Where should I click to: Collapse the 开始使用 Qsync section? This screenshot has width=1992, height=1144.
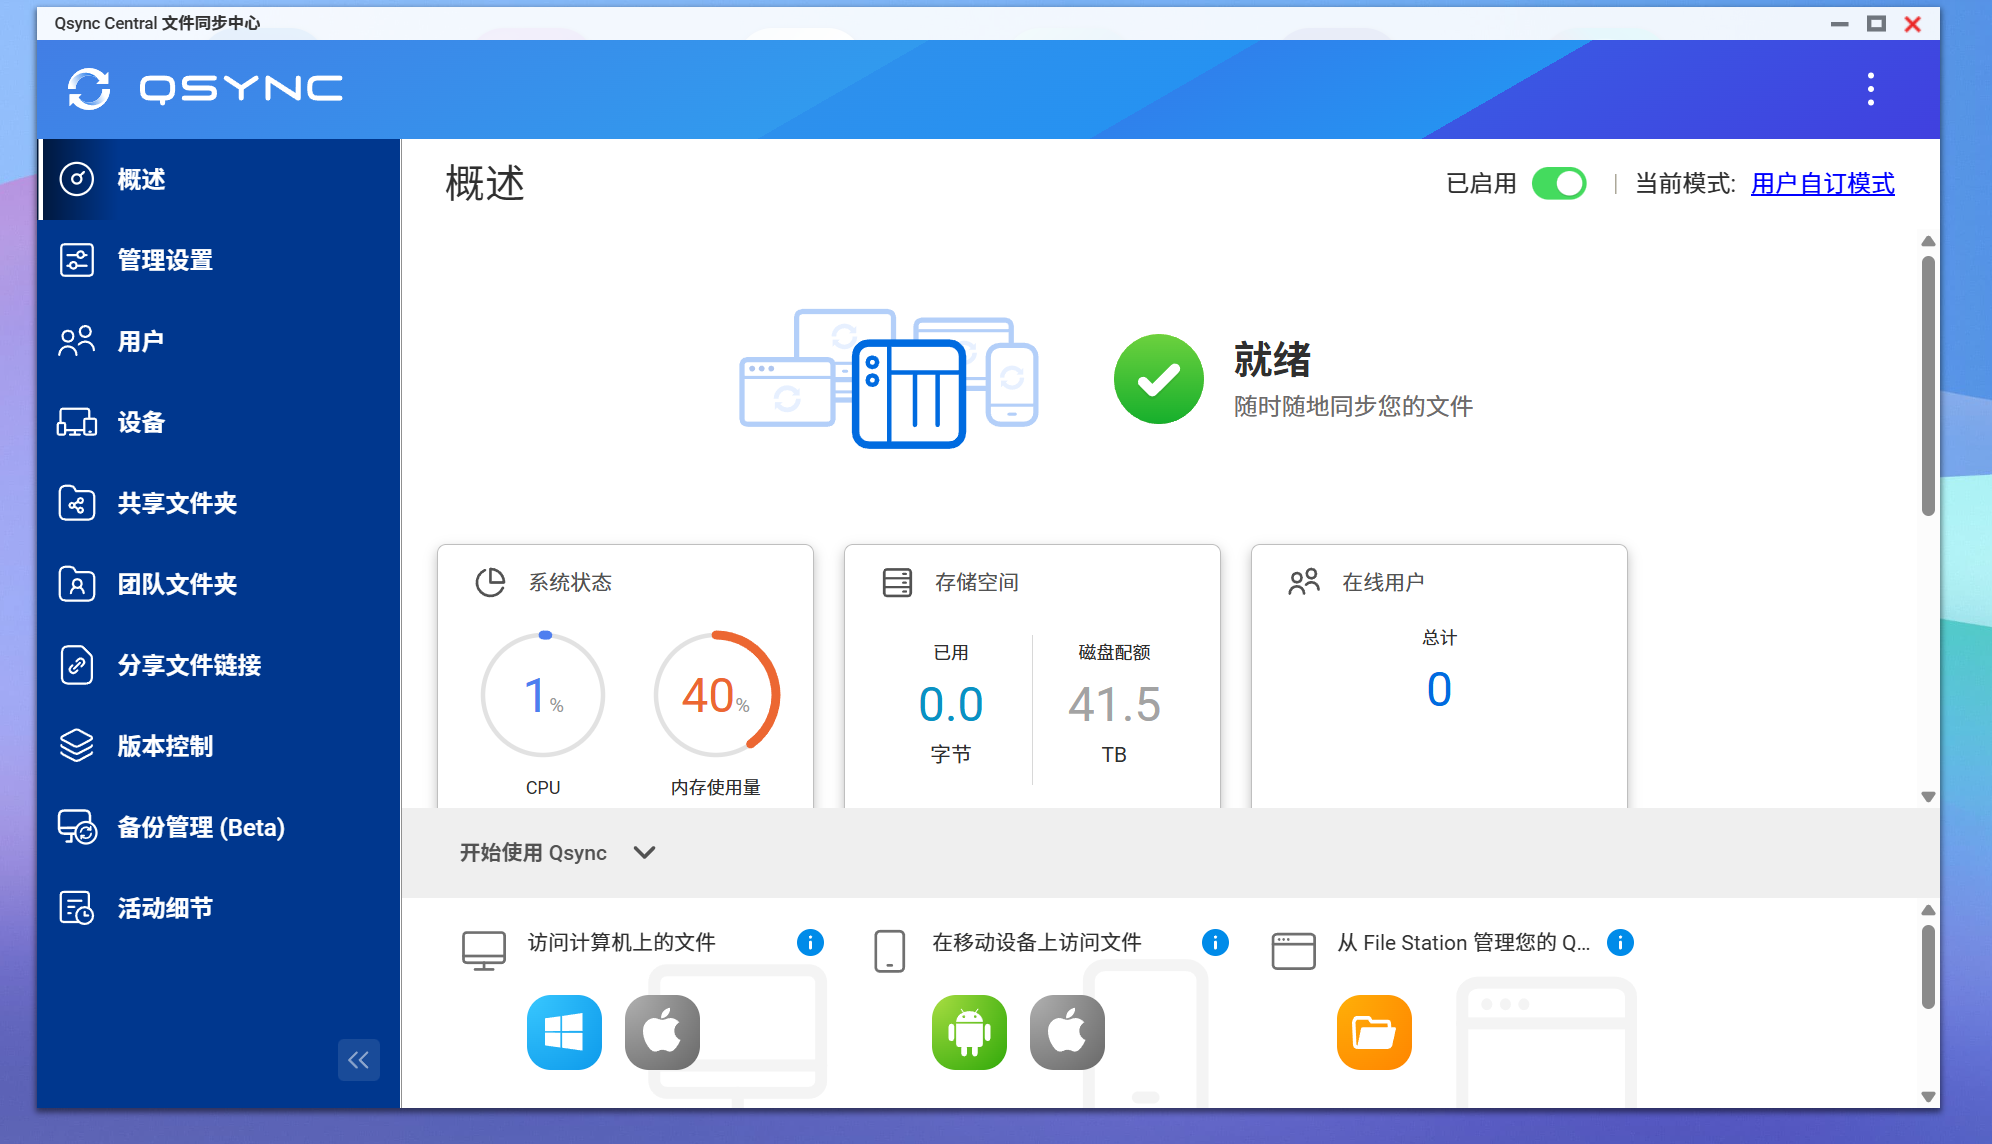[x=645, y=852]
